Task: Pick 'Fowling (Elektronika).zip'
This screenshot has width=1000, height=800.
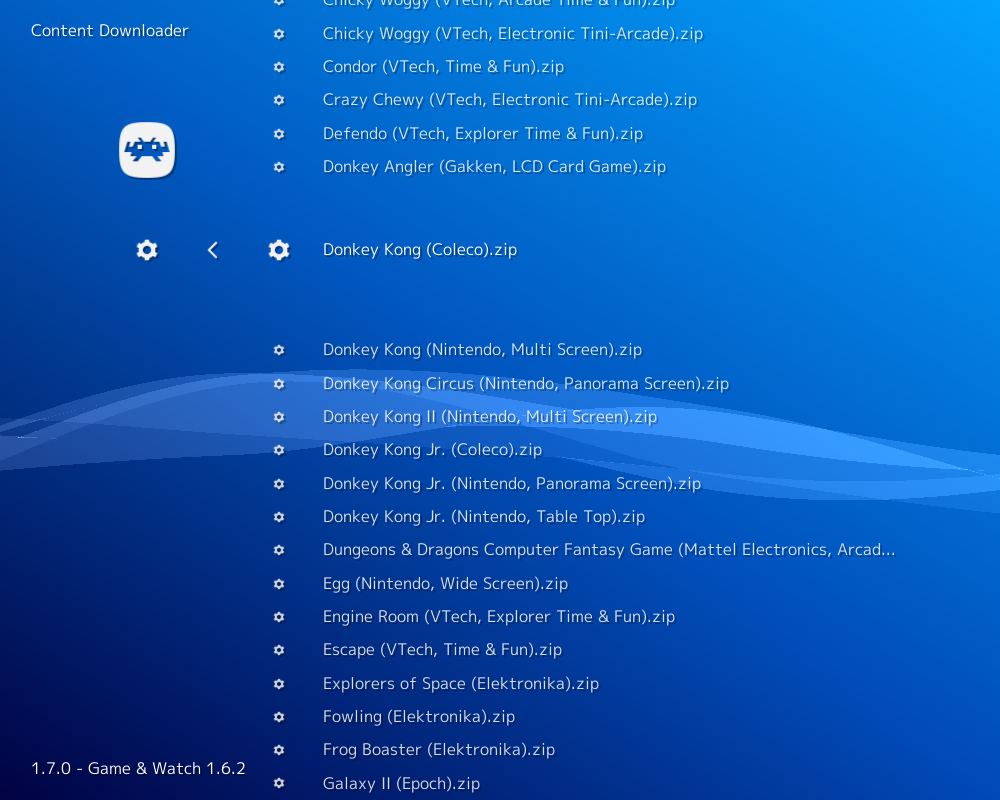Action: click(418, 717)
